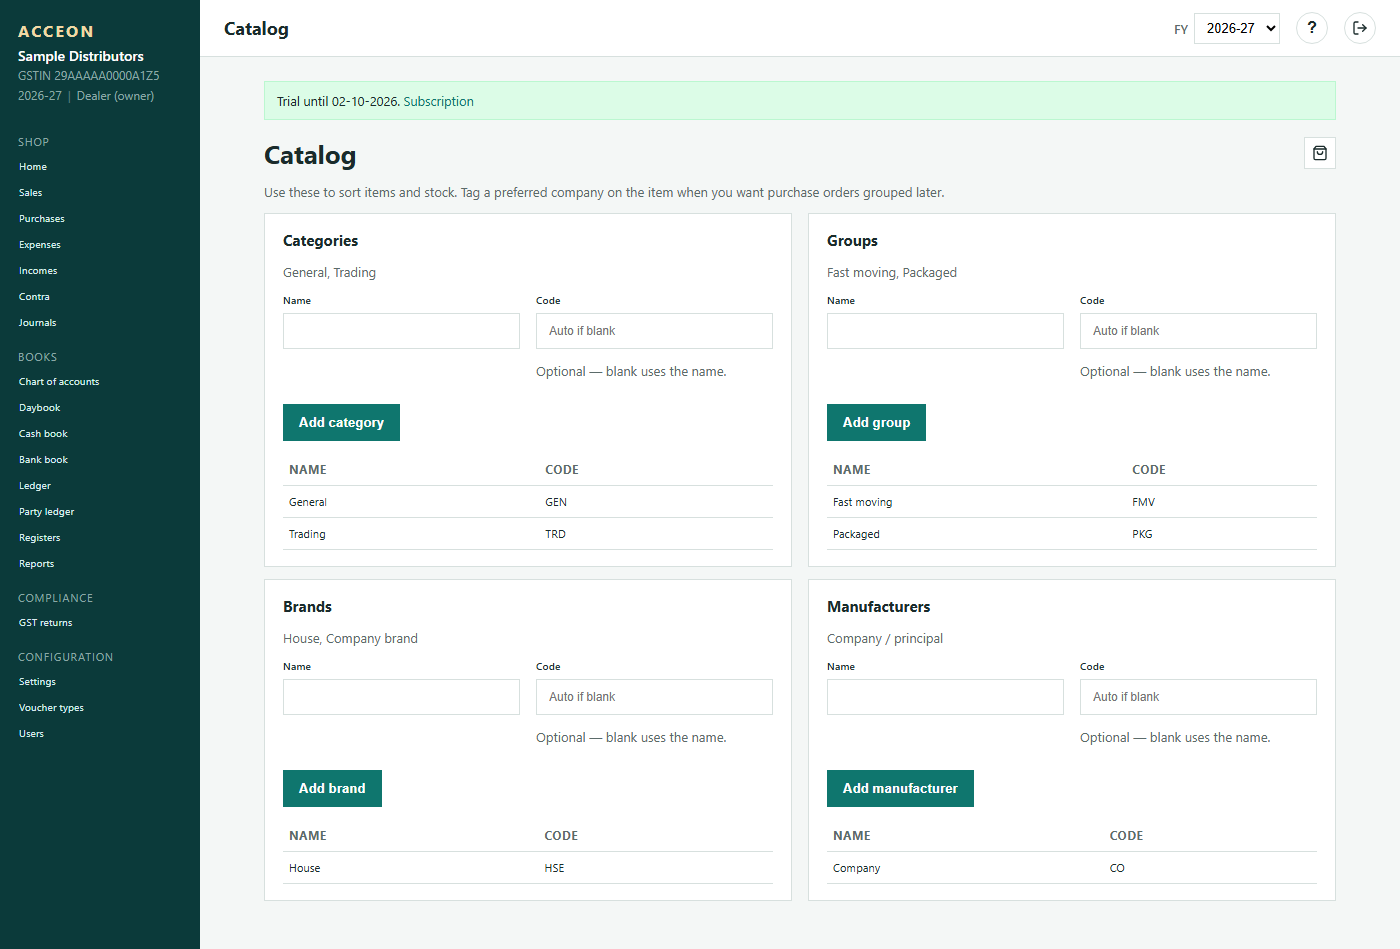The image size is (1400, 949).
Task: Focus the Brands Name input field
Action: click(401, 697)
